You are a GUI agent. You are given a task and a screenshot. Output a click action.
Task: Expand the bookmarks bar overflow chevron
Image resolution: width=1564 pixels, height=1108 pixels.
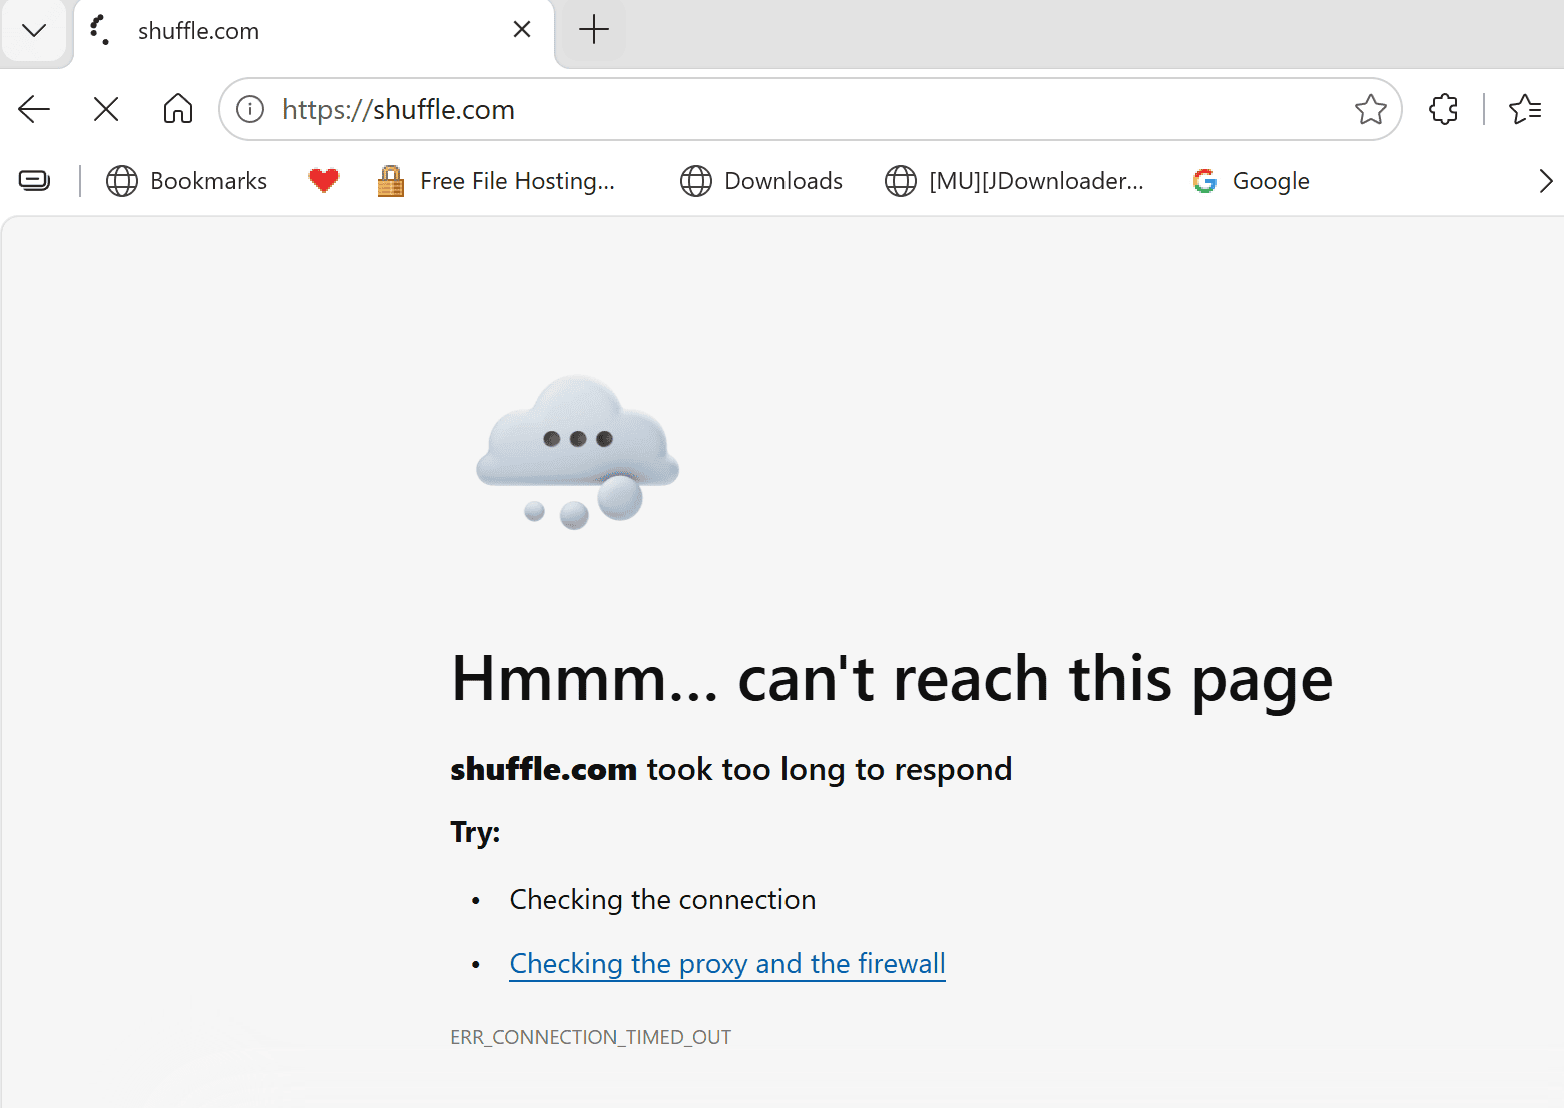(1545, 181)
